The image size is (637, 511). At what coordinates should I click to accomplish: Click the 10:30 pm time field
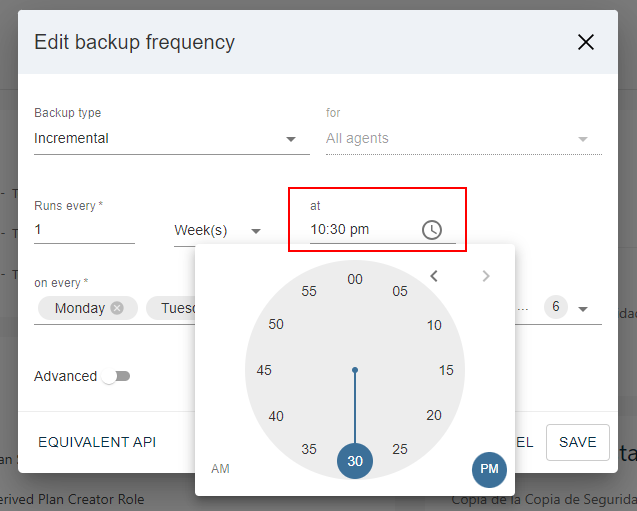coord(360,229)
